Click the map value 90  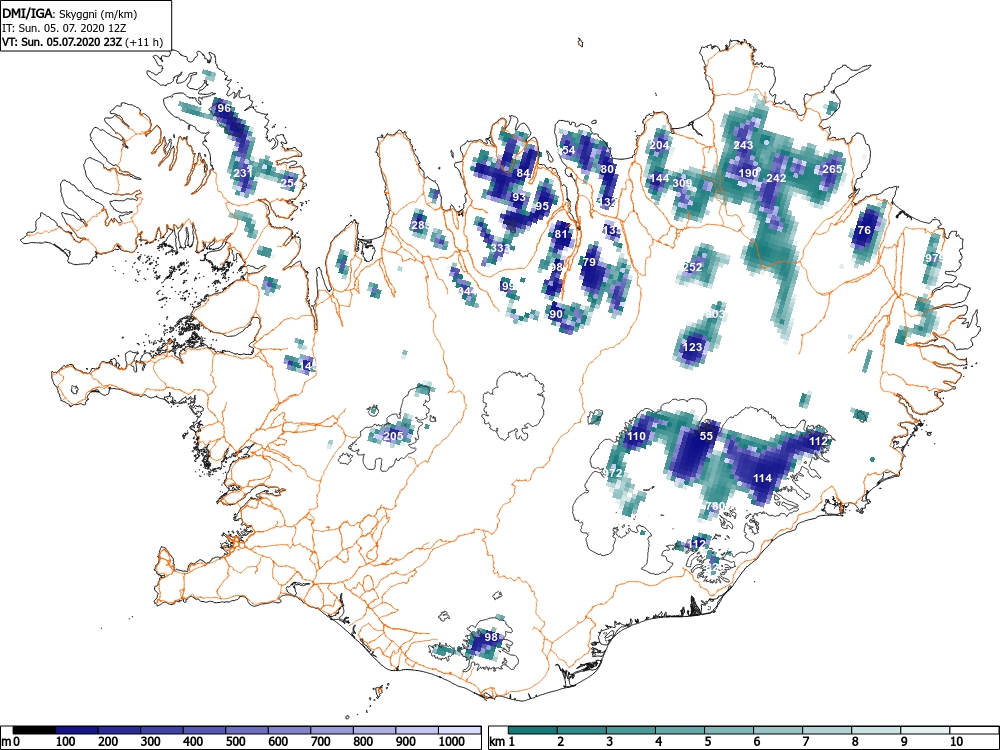(556, 314)
